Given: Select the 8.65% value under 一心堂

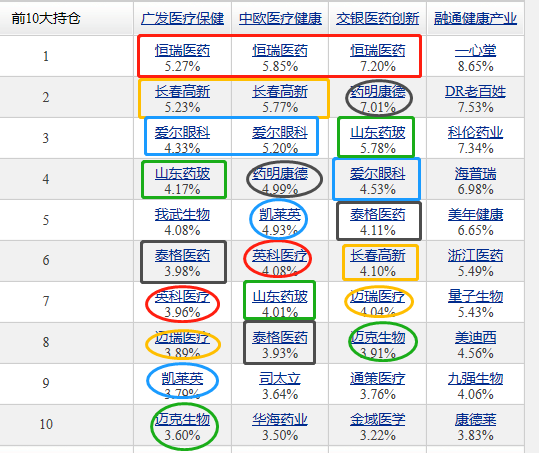Looking at the screenshot, I should (475, 66).
